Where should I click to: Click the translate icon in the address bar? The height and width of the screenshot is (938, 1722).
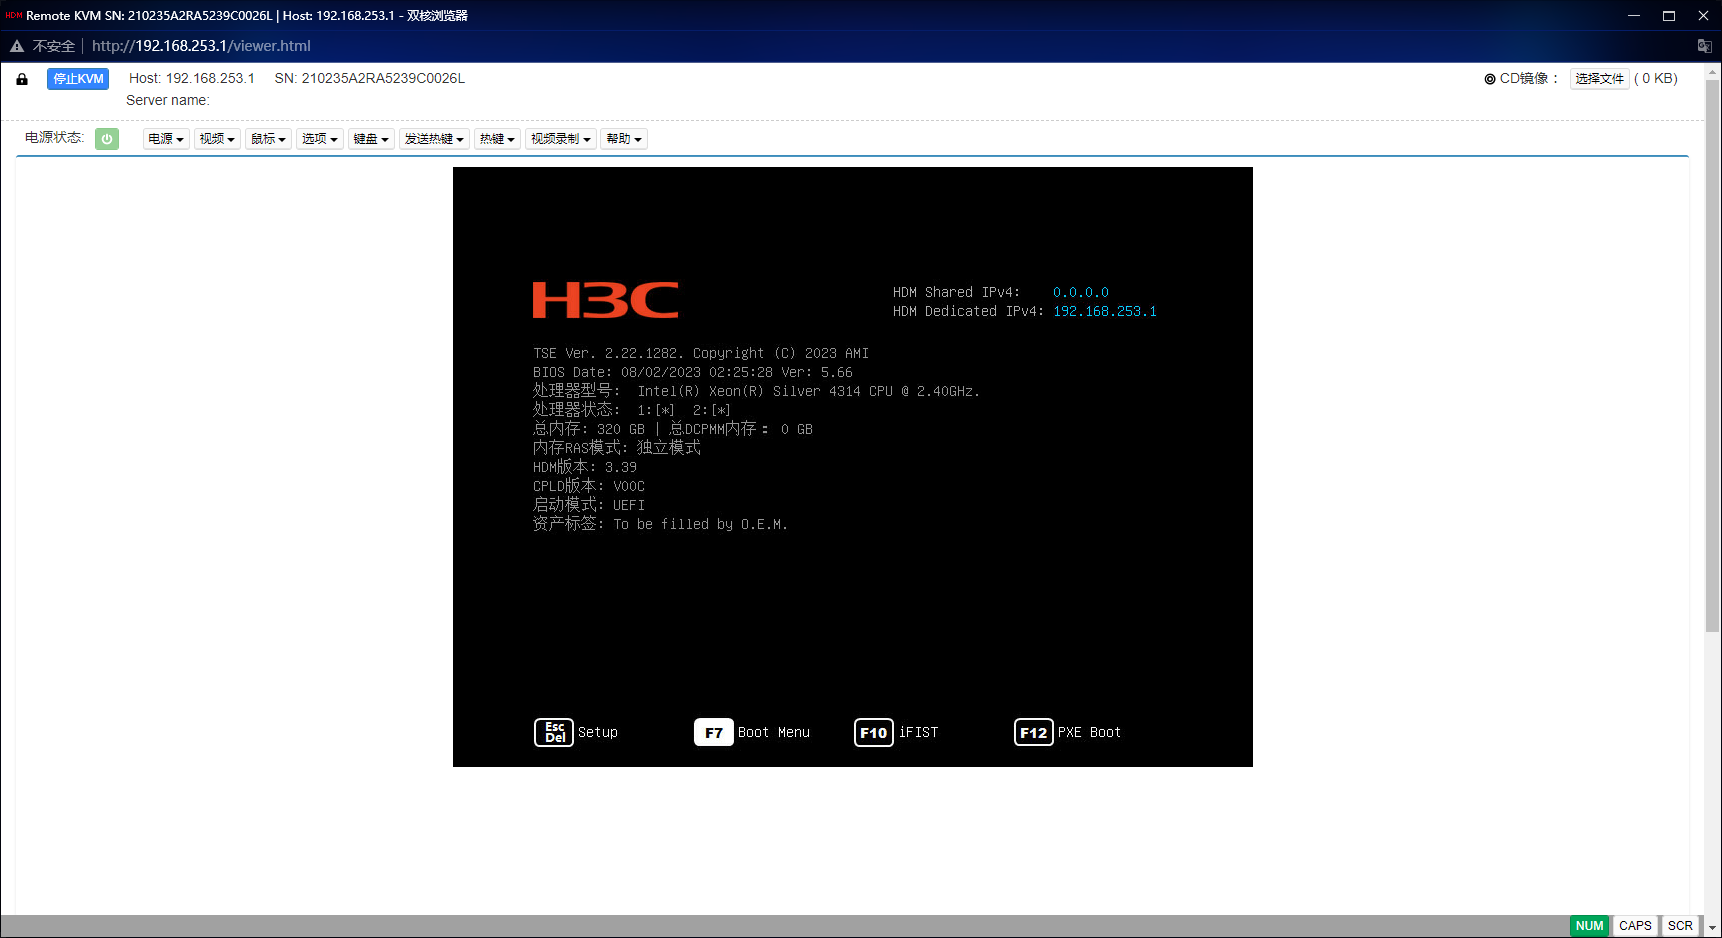point(1705,46)
